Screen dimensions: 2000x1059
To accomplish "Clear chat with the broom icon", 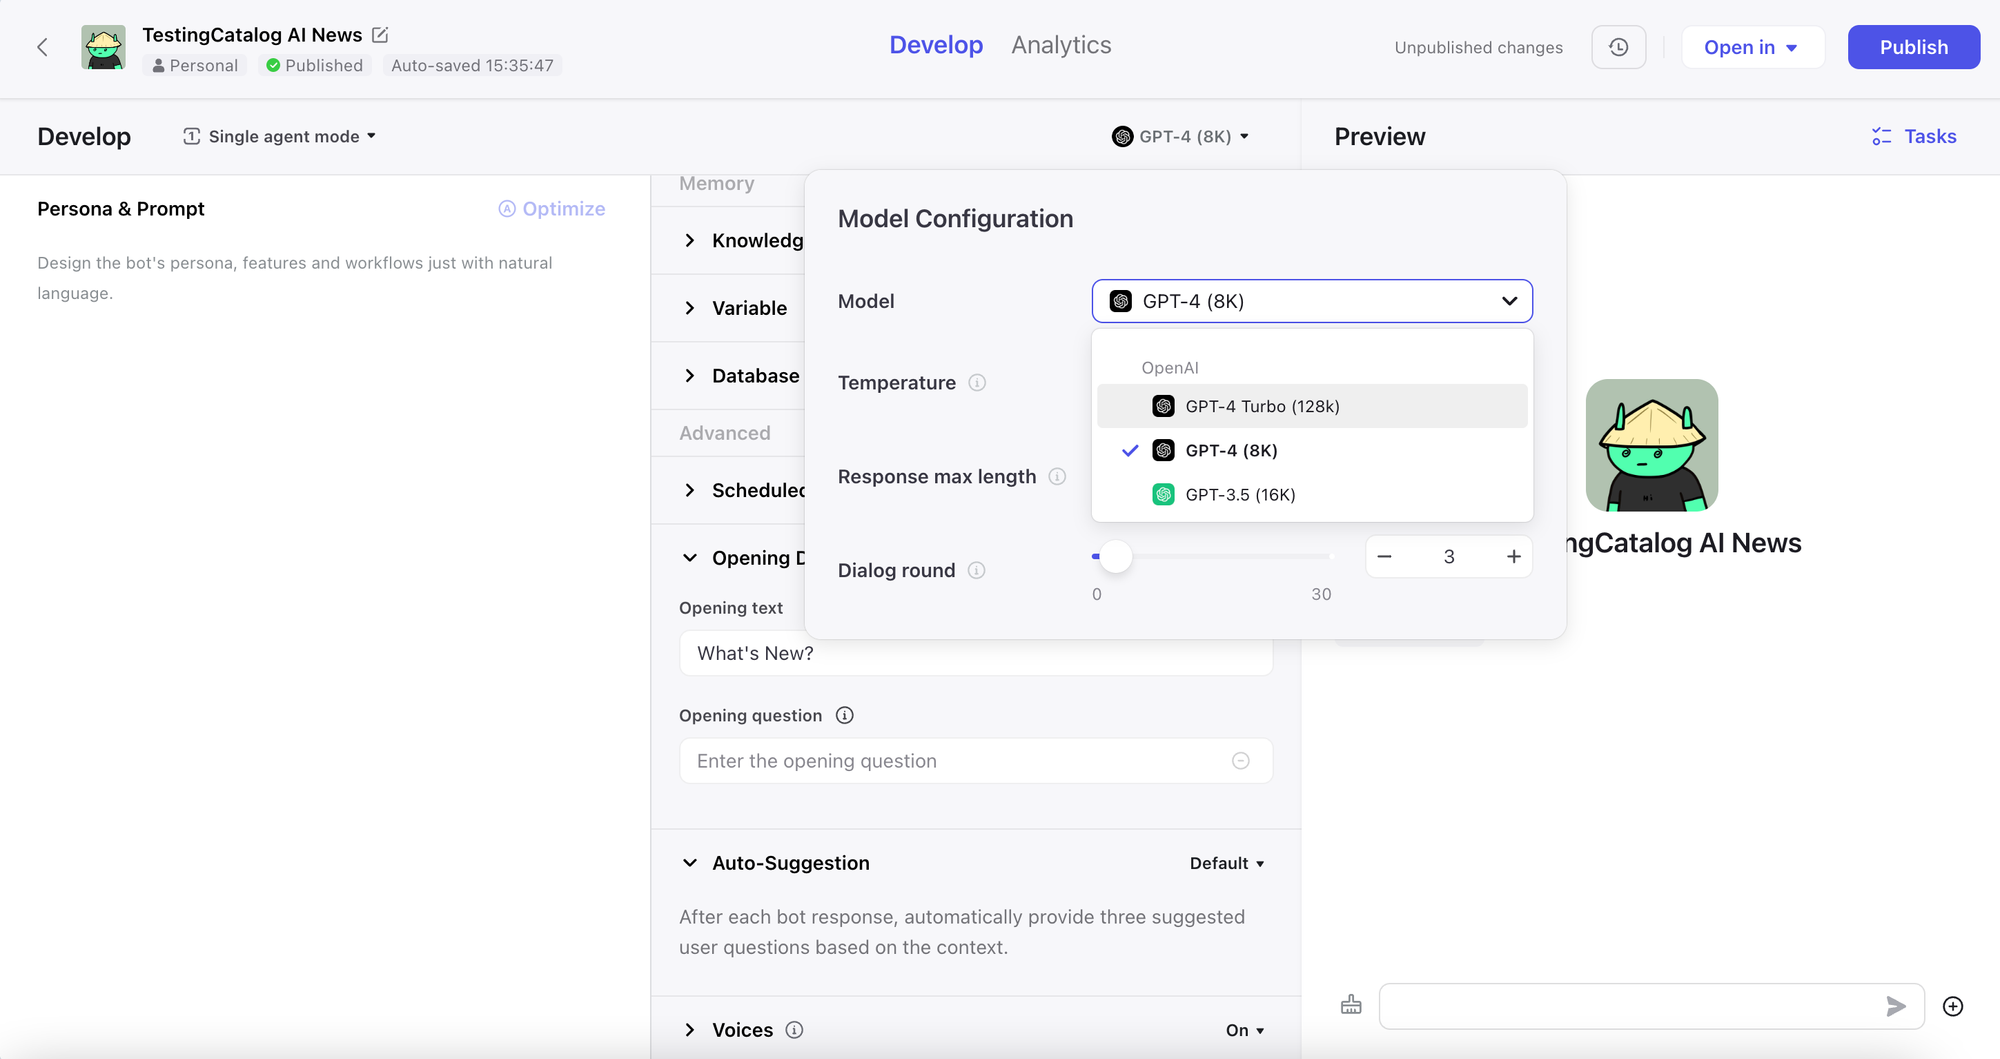I will pos(1351,1006).
